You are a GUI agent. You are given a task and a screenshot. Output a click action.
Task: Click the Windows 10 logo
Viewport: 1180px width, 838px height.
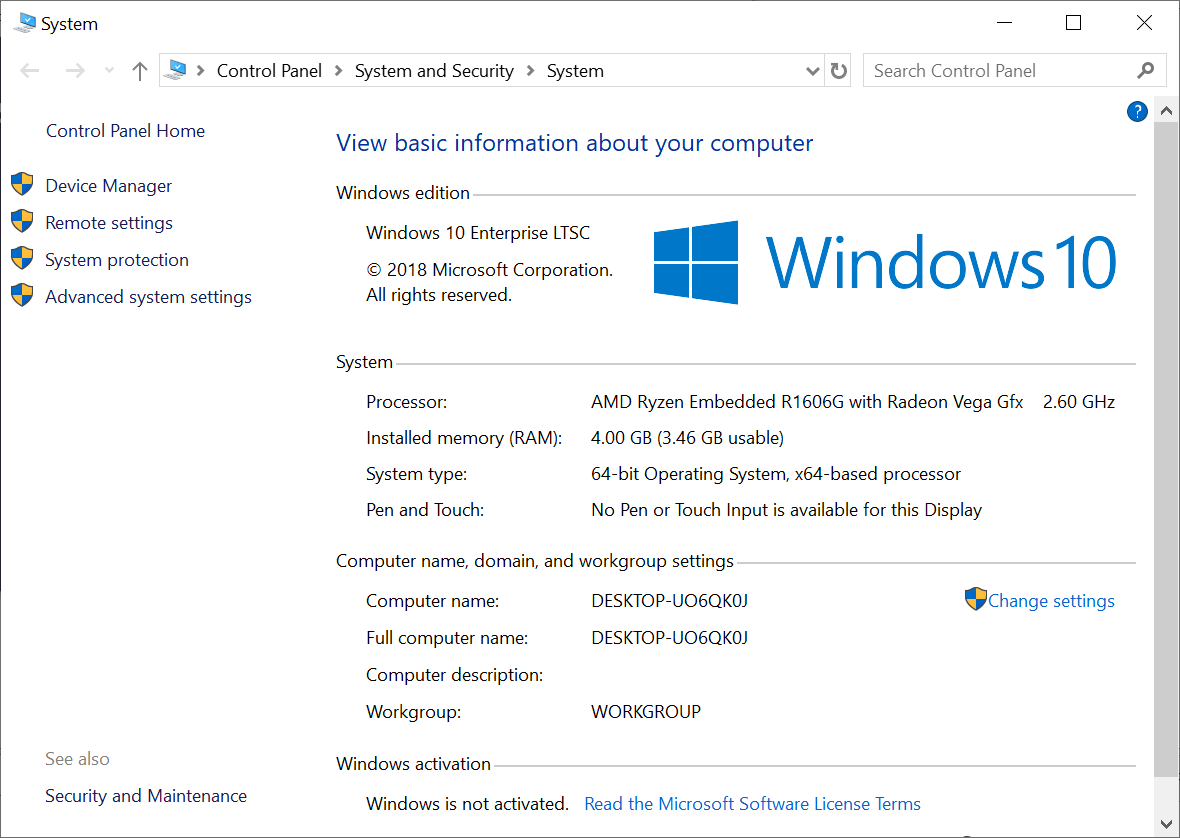pyautogui.click(x=884, y=262)
